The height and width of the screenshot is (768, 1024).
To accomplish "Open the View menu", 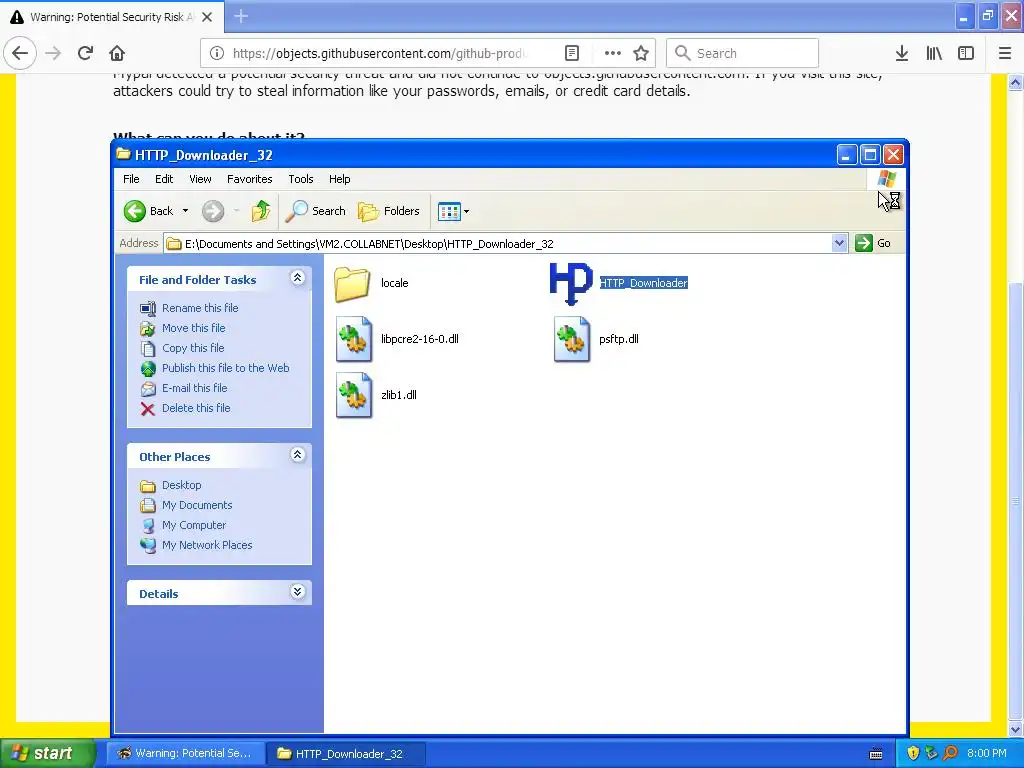I will coord(200,179).
